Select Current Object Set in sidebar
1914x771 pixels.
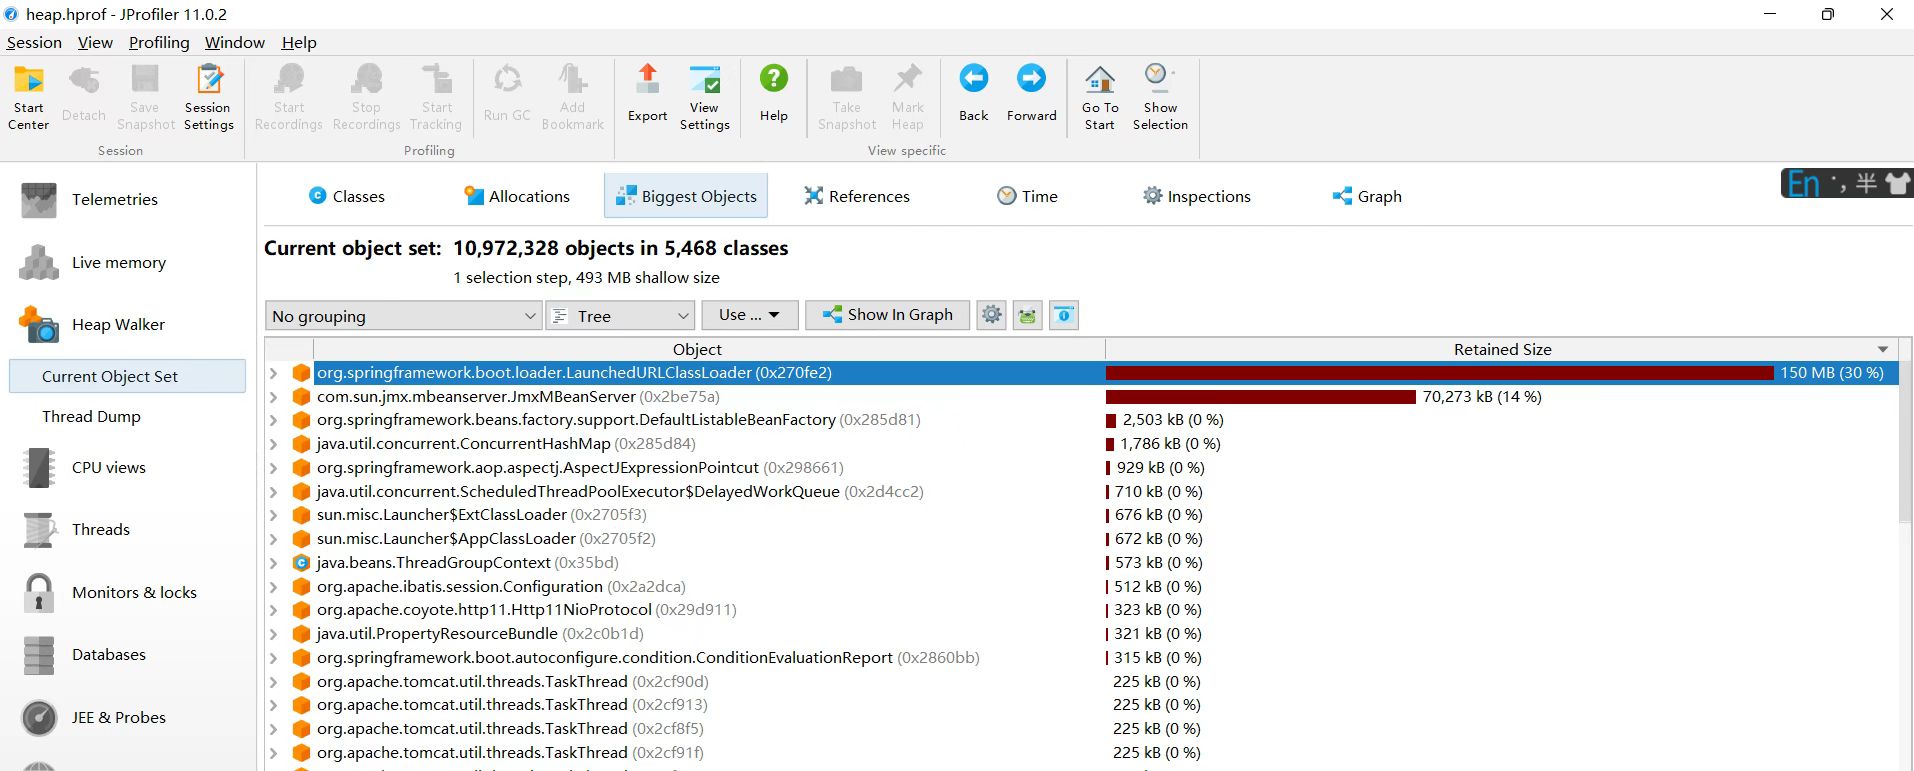[127, 376]
